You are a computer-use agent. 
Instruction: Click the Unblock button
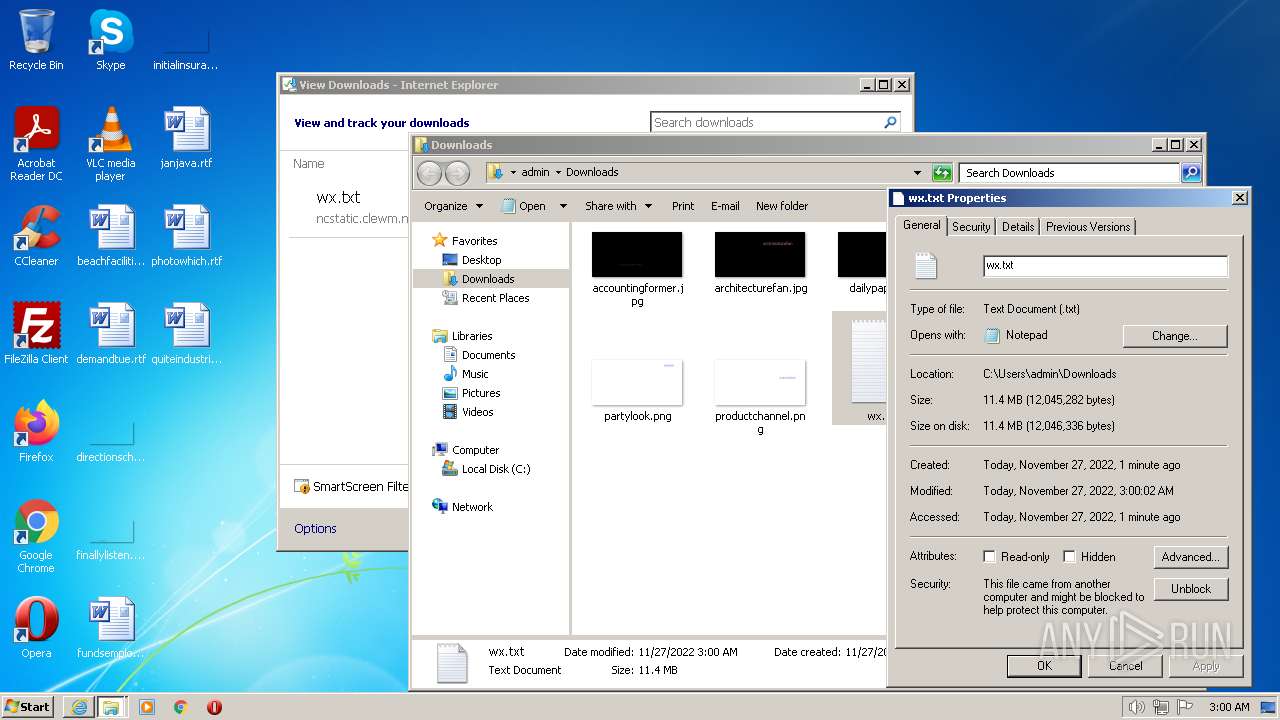pyautogui.click(x=1190, y=589)
